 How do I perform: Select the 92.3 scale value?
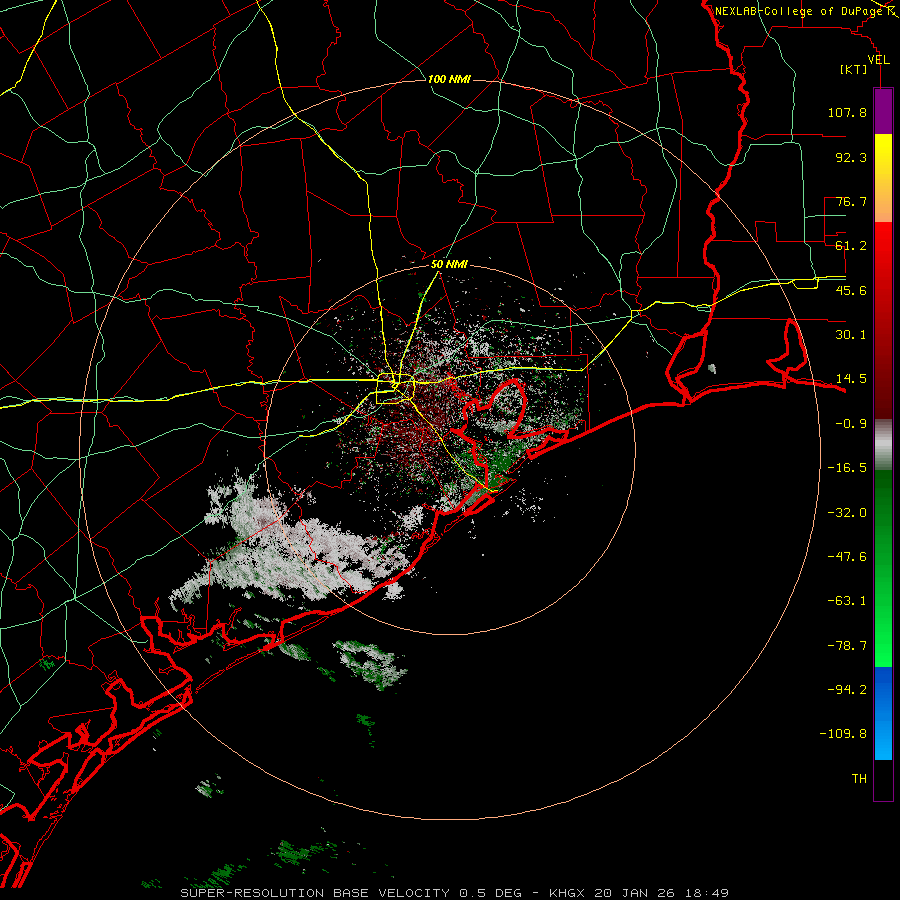click(851, 157)
